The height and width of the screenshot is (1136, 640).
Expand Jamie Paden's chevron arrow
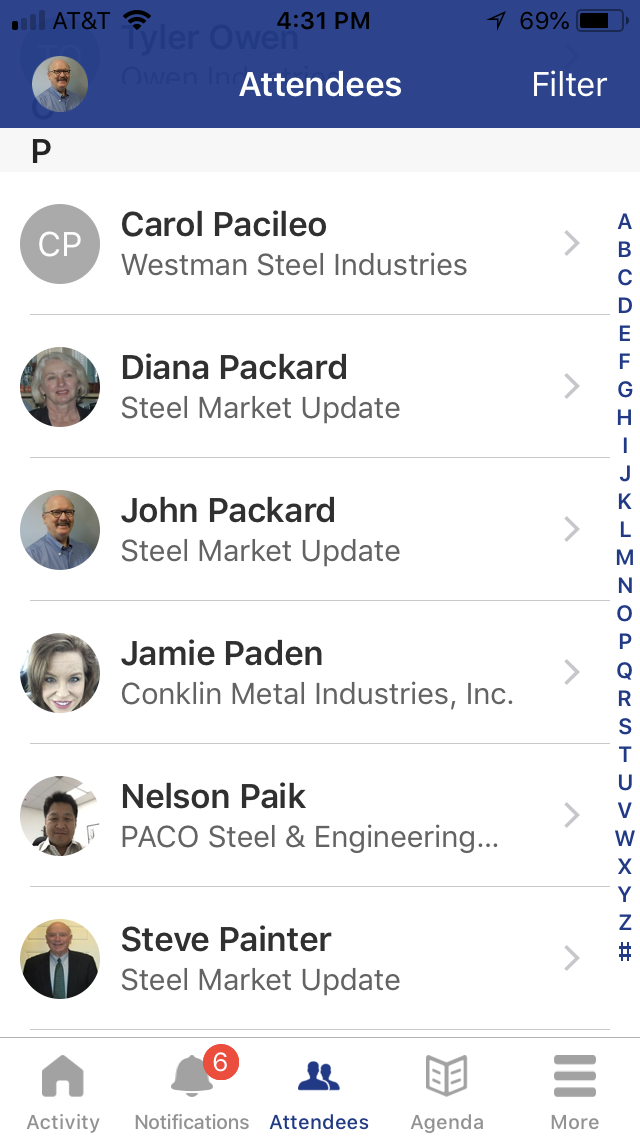coord(572,672)
